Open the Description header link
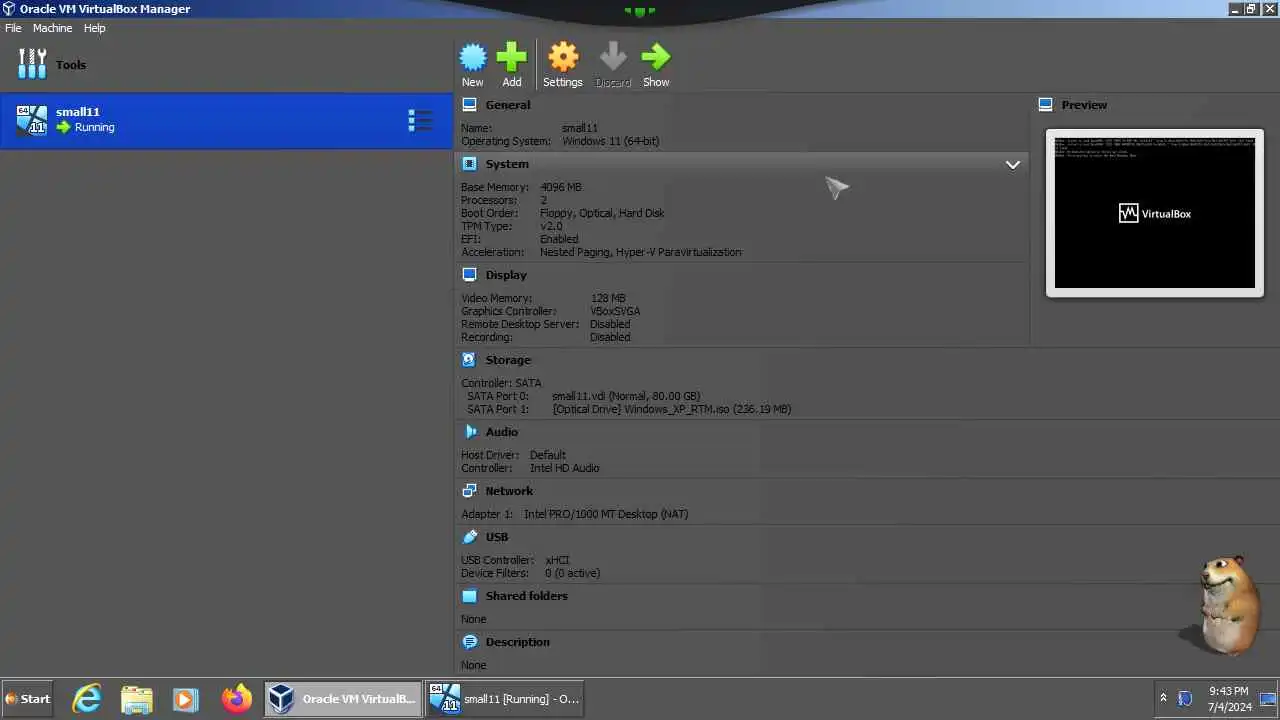Viewport: 1280px width, 720px height. [518, 642]
